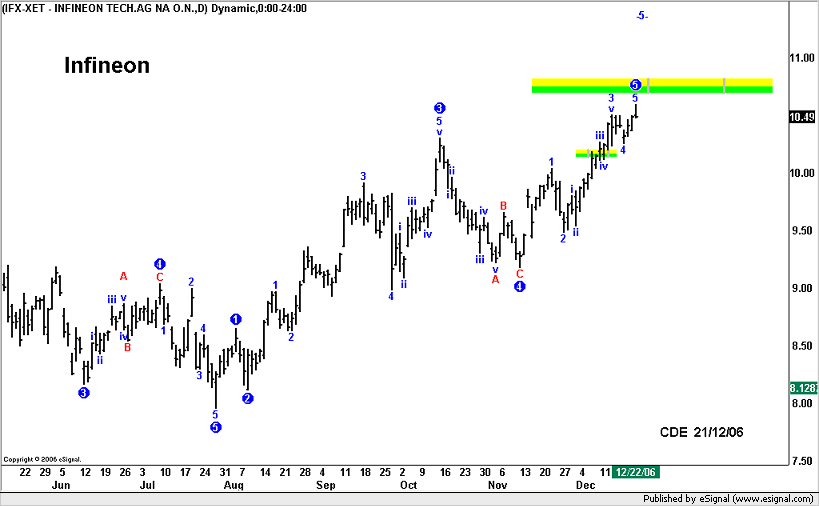This screenshot has width=819, height=506.
Task: Select the circled 4 marker above red C in July
Action: tap(159, 264)
